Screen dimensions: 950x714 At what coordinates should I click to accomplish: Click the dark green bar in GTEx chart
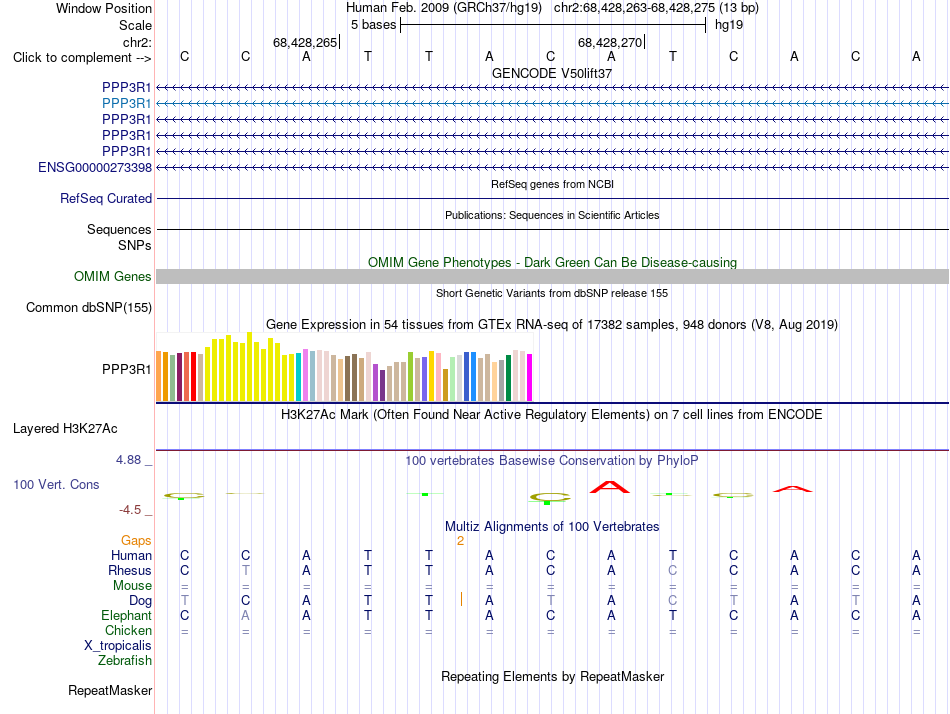click(x=508, y=378)
